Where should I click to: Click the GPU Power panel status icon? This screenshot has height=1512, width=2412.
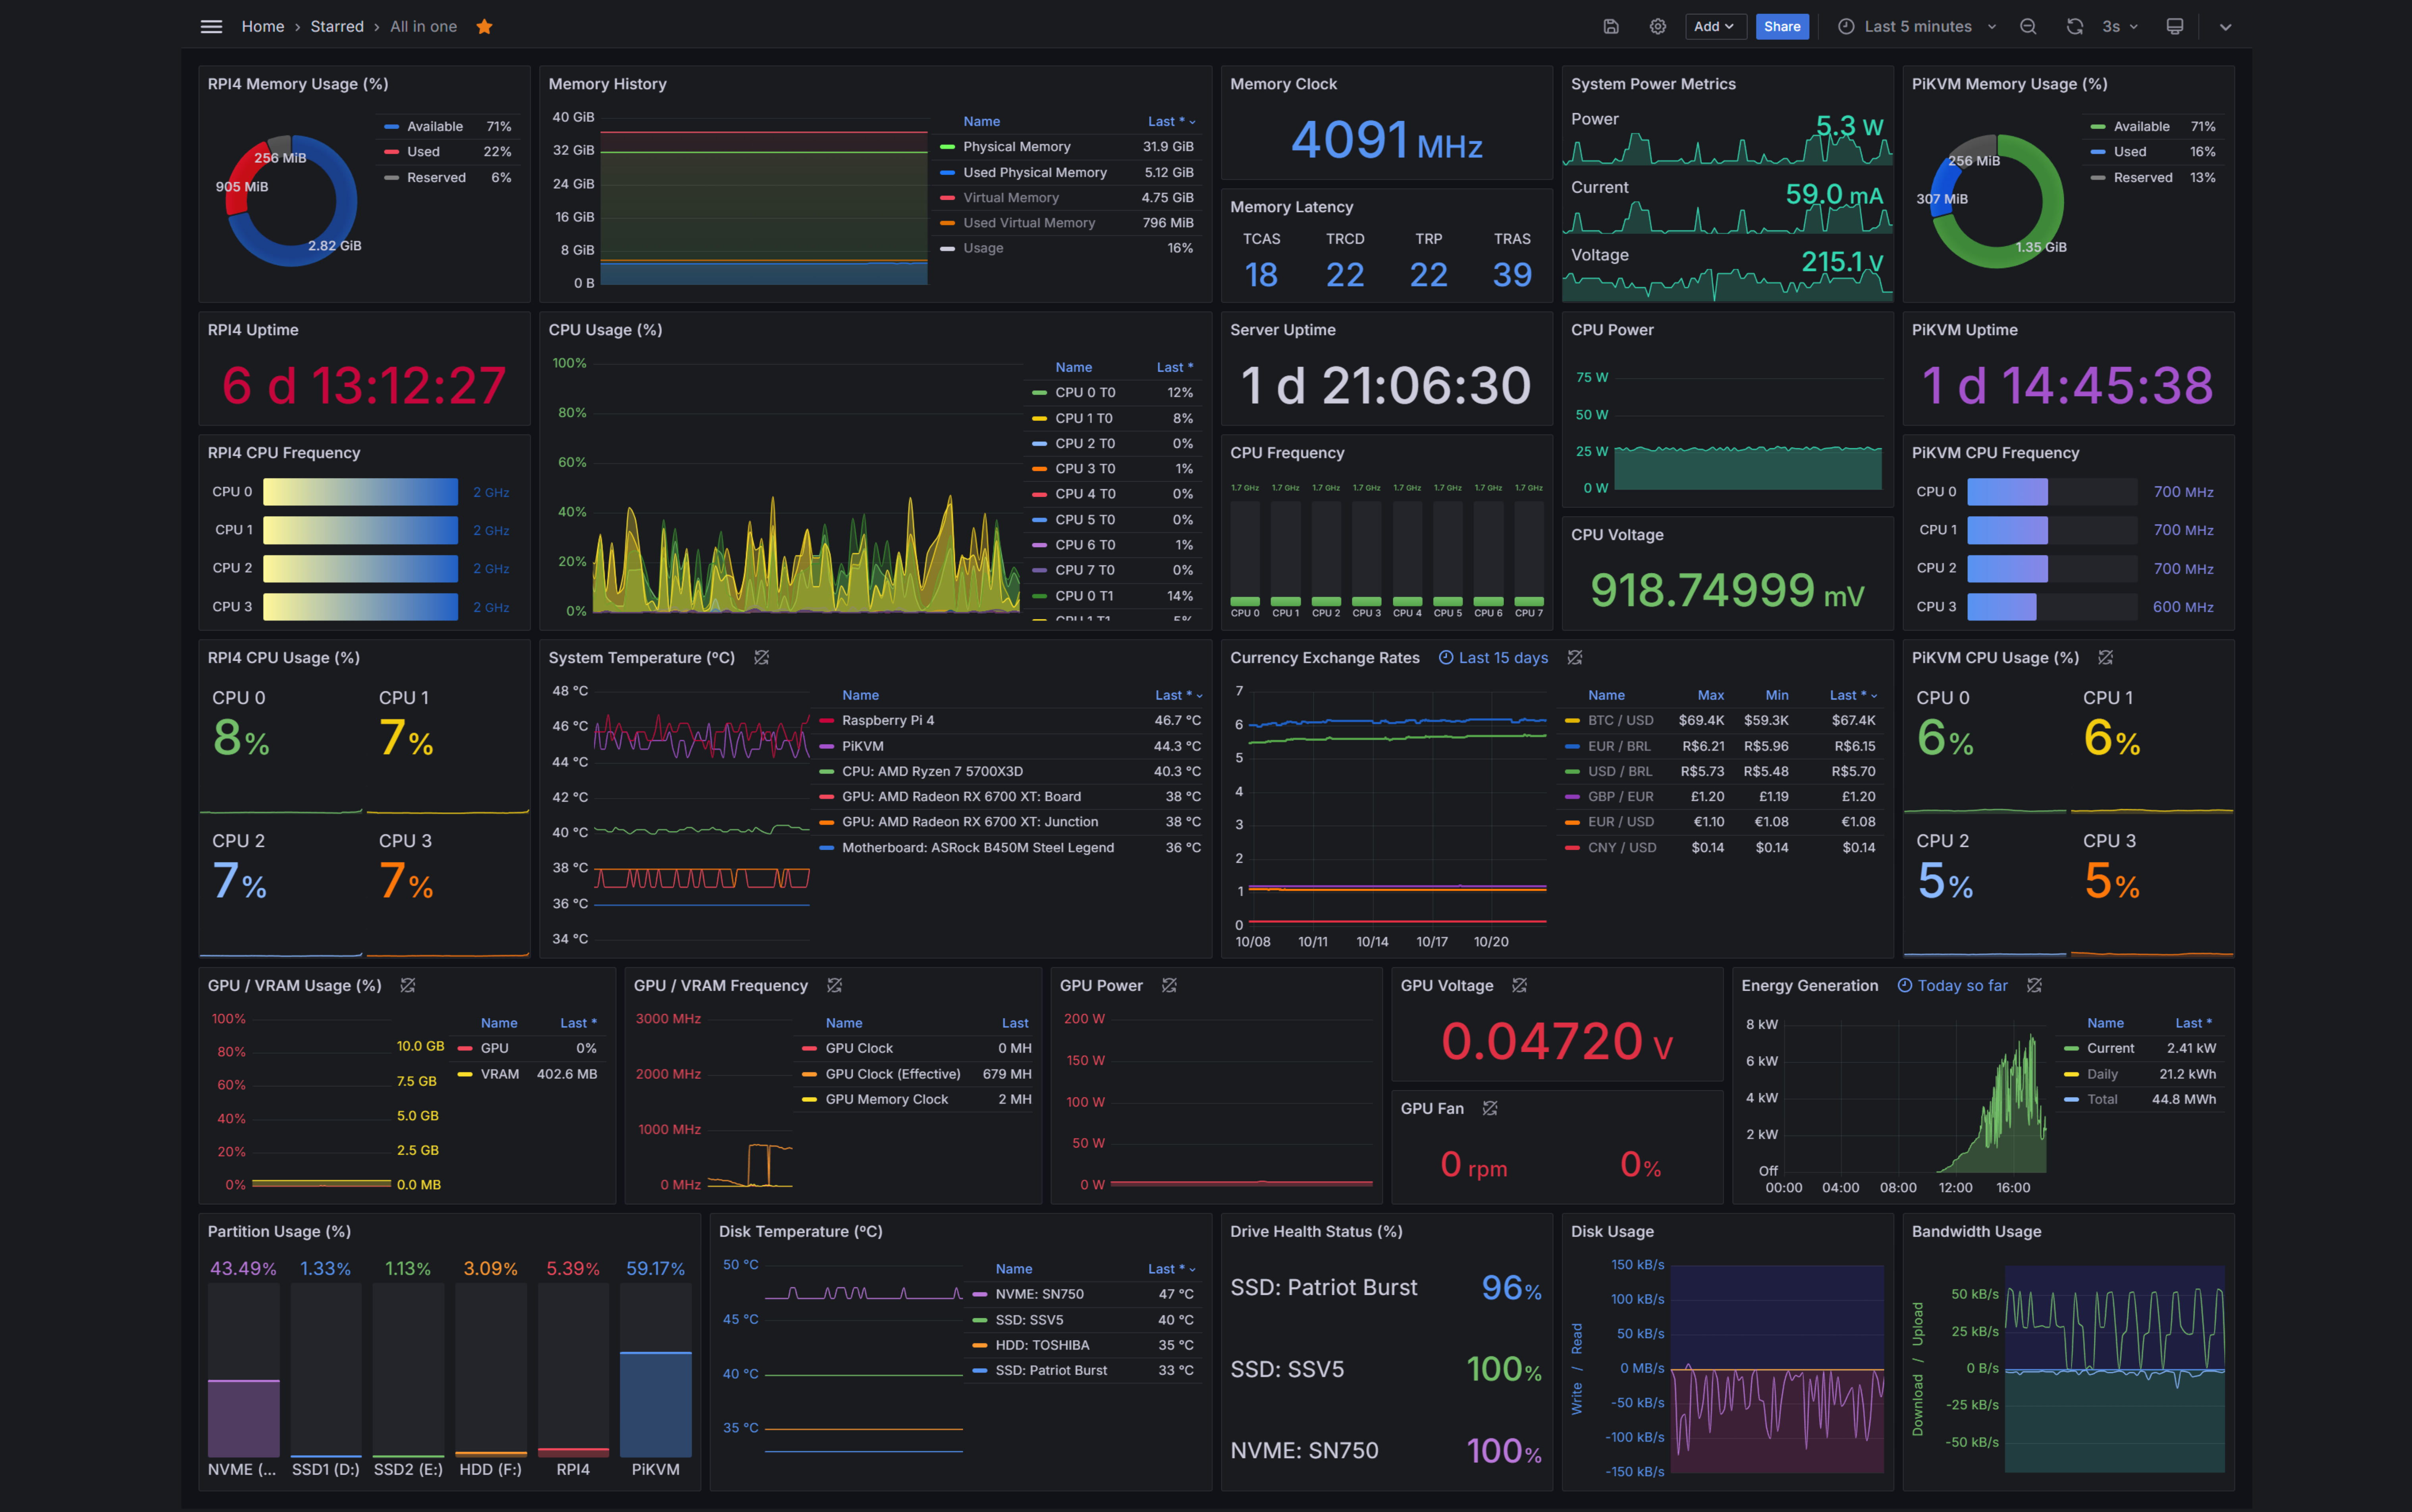(x=1169, y=985)
